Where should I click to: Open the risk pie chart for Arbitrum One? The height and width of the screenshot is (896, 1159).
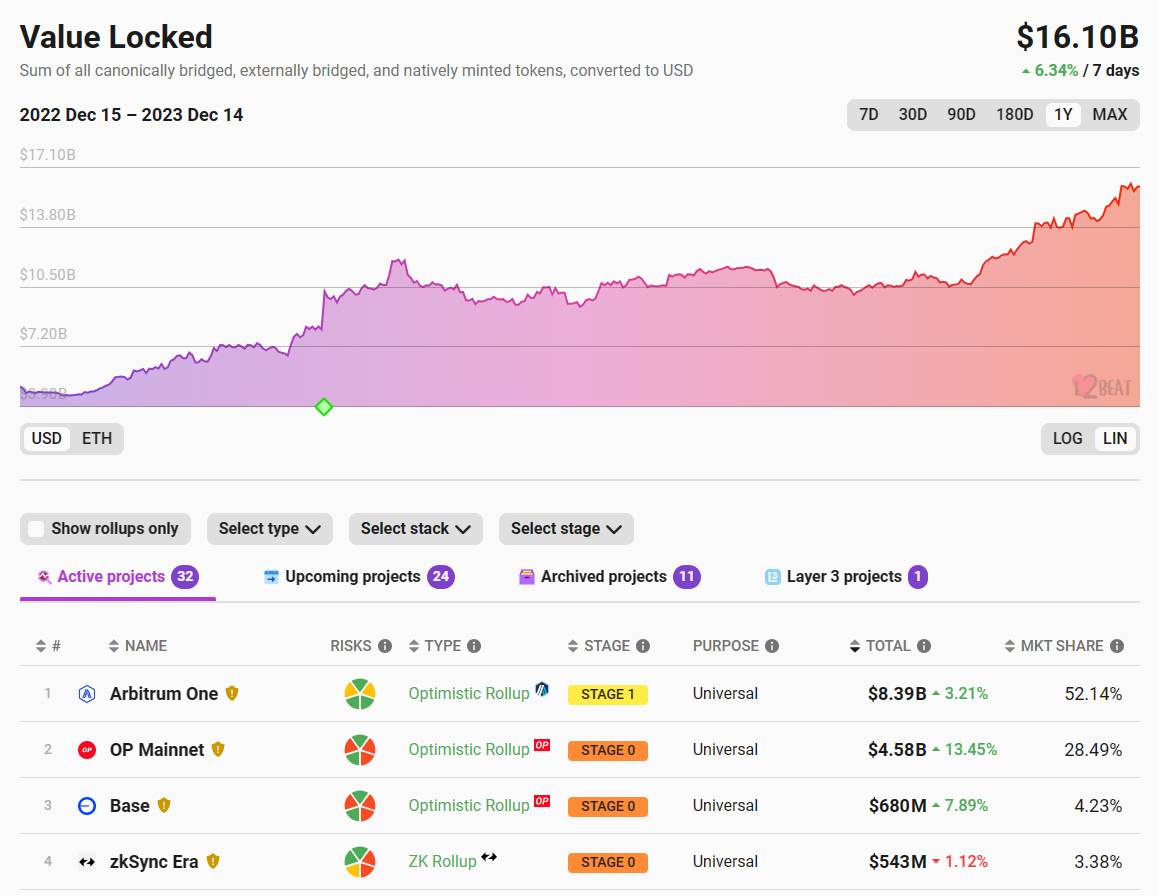360,693
